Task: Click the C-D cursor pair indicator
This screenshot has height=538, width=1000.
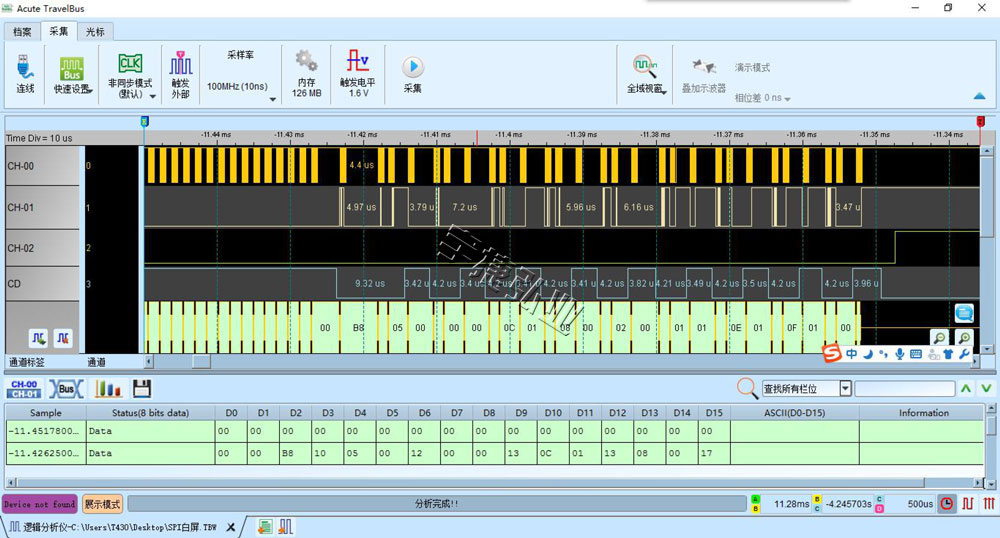Action: coord(879,504)
